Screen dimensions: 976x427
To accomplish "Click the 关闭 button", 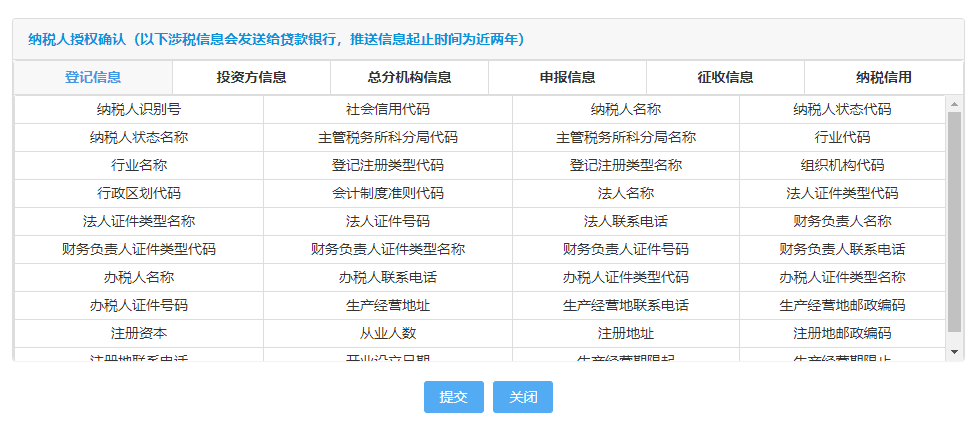I will point(523,397).
